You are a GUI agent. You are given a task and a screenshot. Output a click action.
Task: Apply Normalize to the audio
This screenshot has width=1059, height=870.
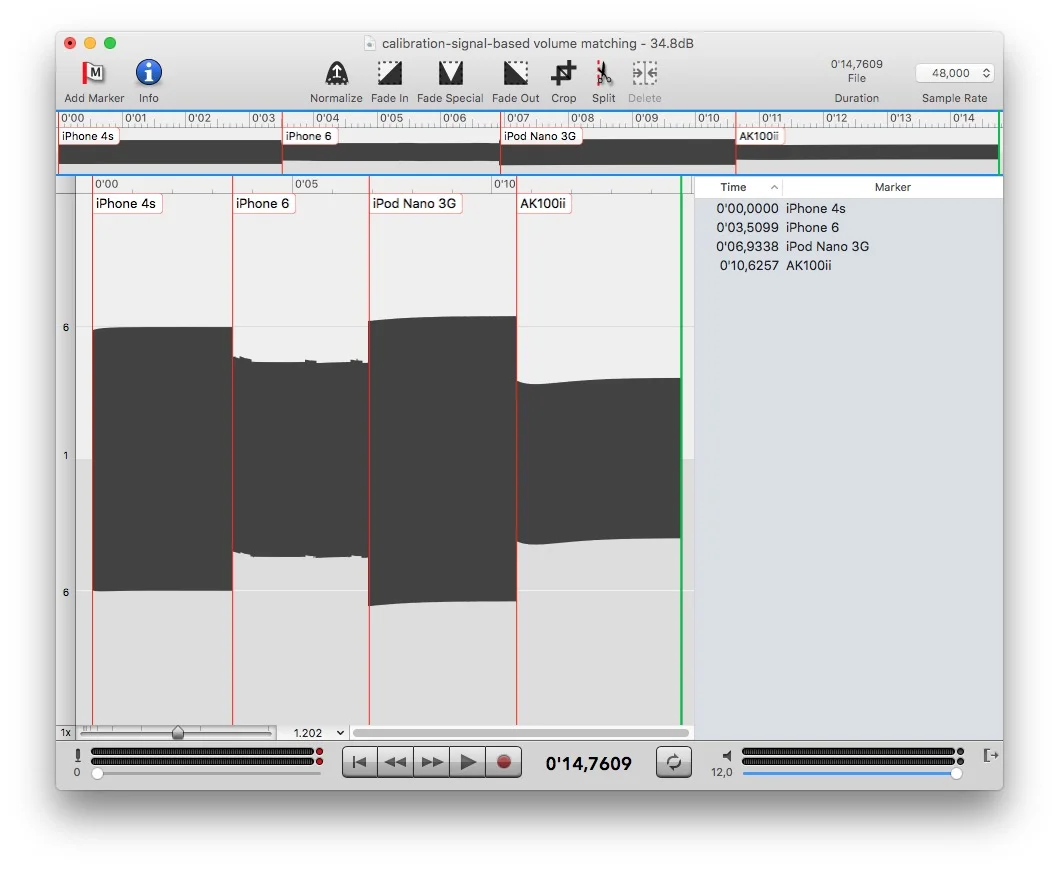[x=336, y=73]
